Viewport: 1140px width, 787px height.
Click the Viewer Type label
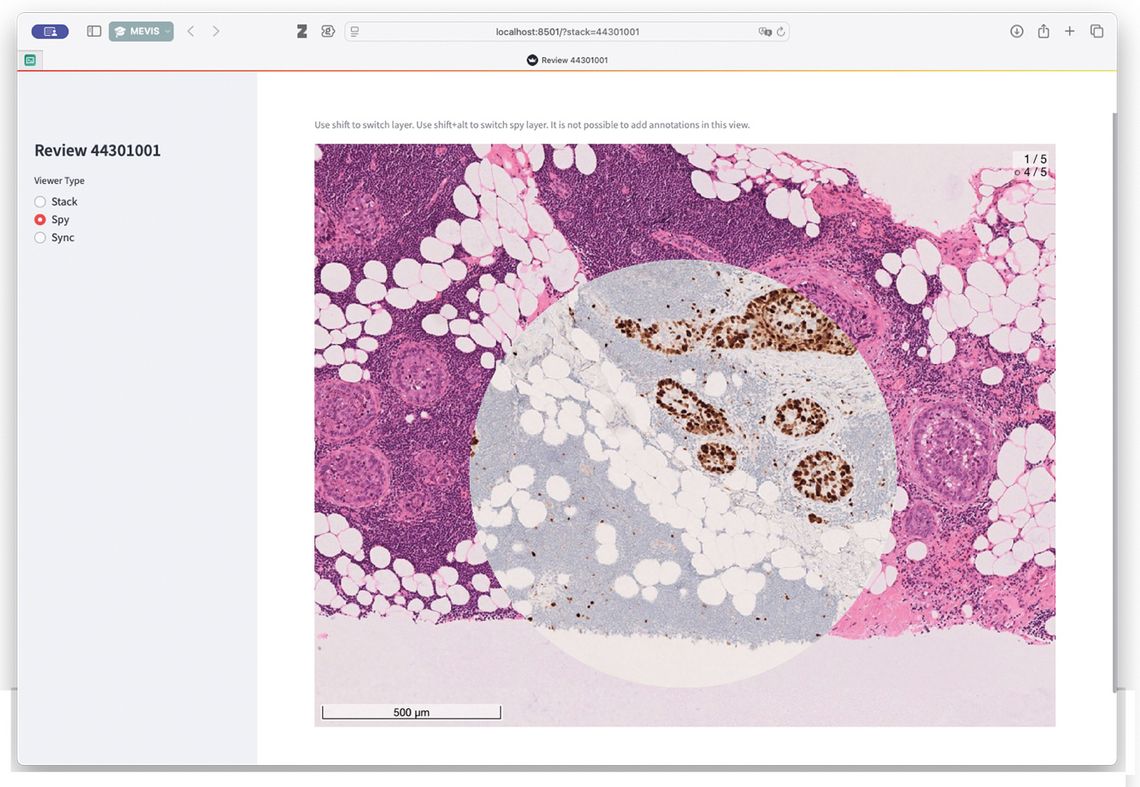coord(59,180)
